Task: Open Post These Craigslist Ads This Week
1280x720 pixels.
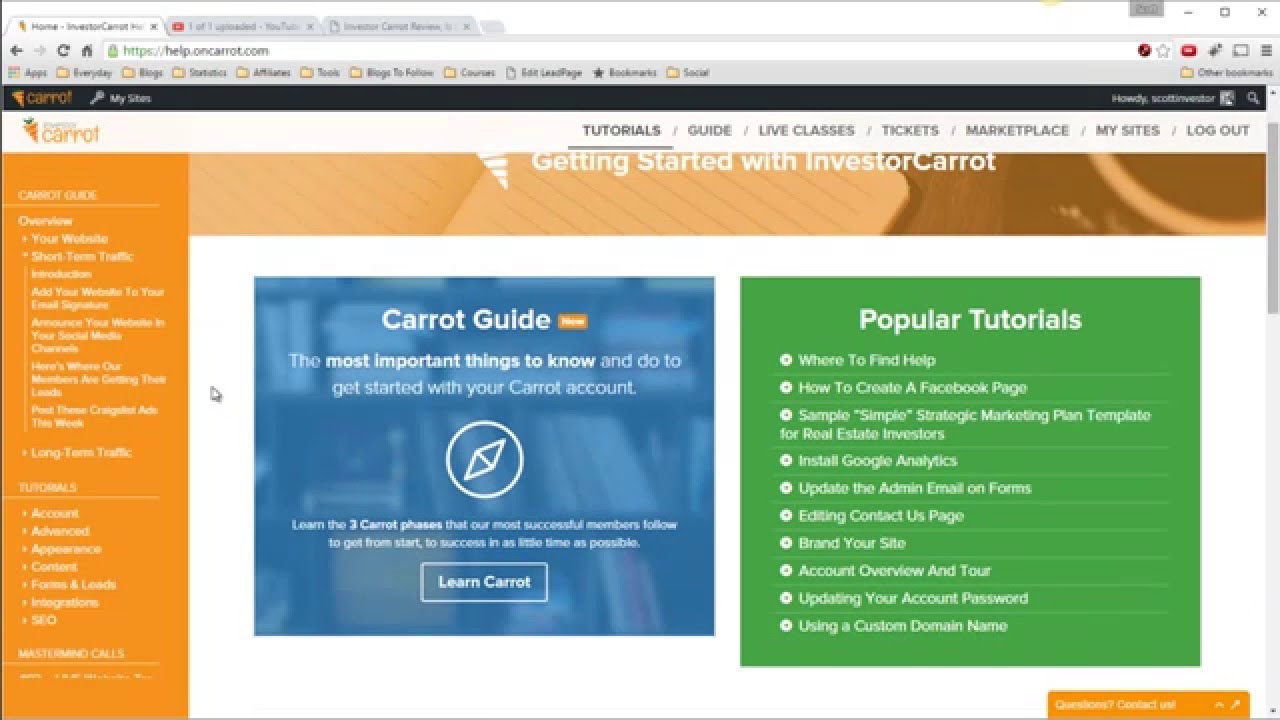Action: [x=94, y=417]
